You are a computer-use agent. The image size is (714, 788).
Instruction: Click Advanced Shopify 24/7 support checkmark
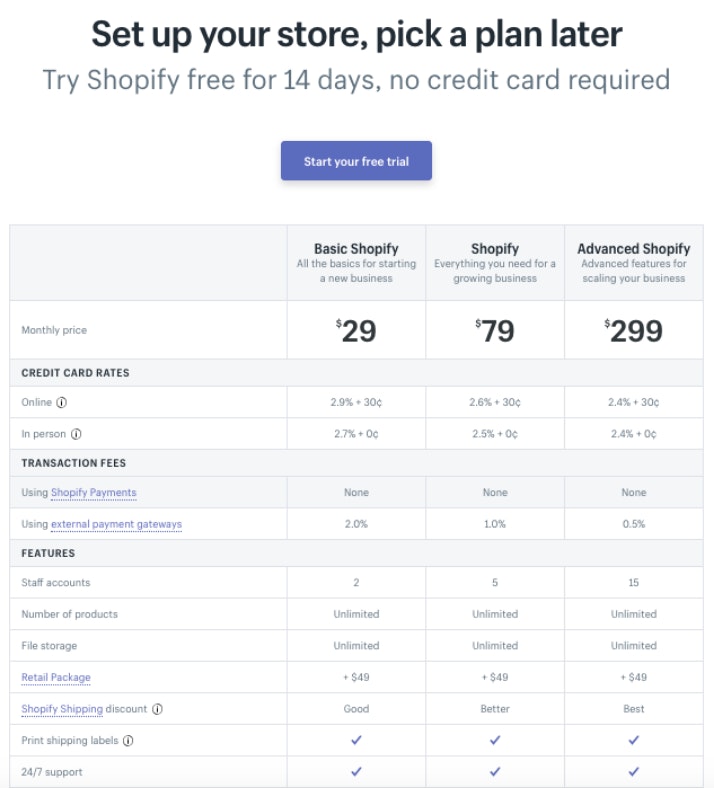(634, 771)
